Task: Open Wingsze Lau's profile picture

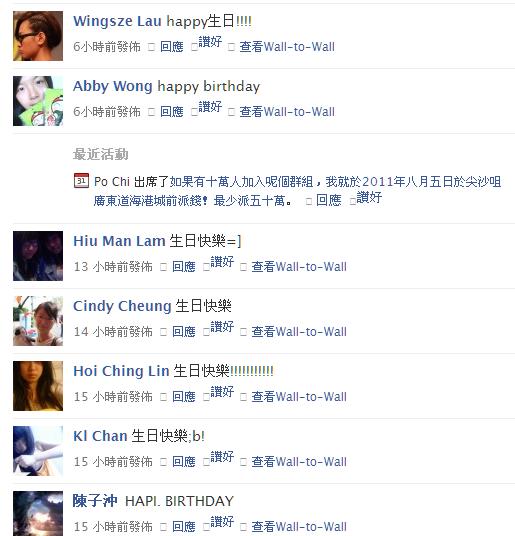Action: [38, 36]
